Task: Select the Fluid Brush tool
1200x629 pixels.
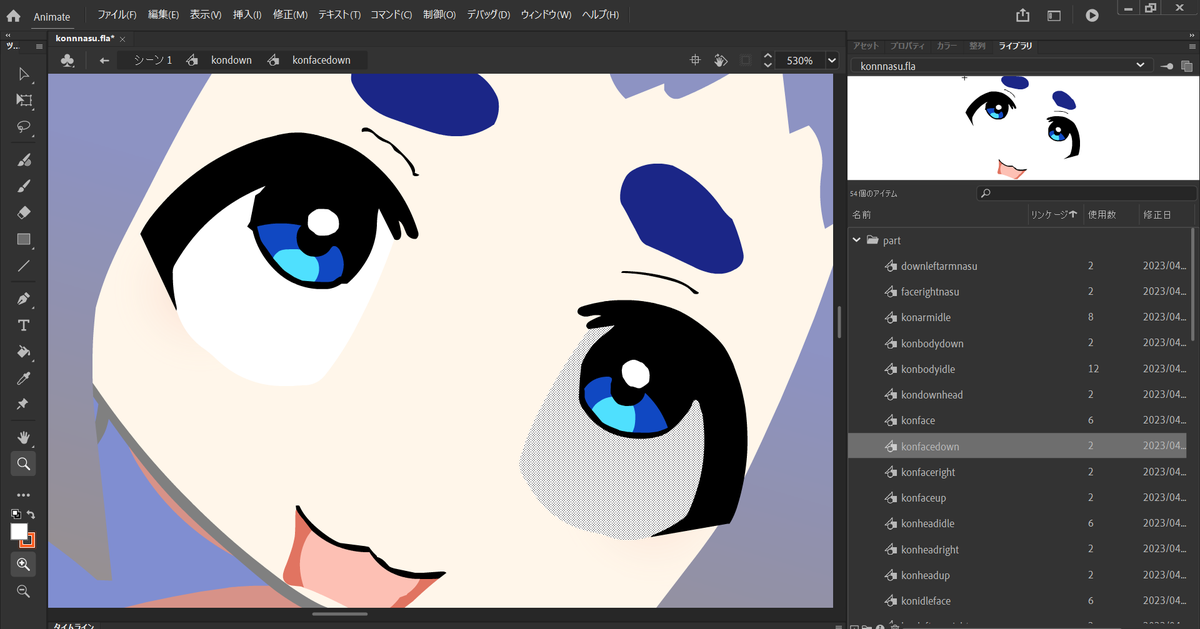Action: pyautogui.click(x=24, y=160)
